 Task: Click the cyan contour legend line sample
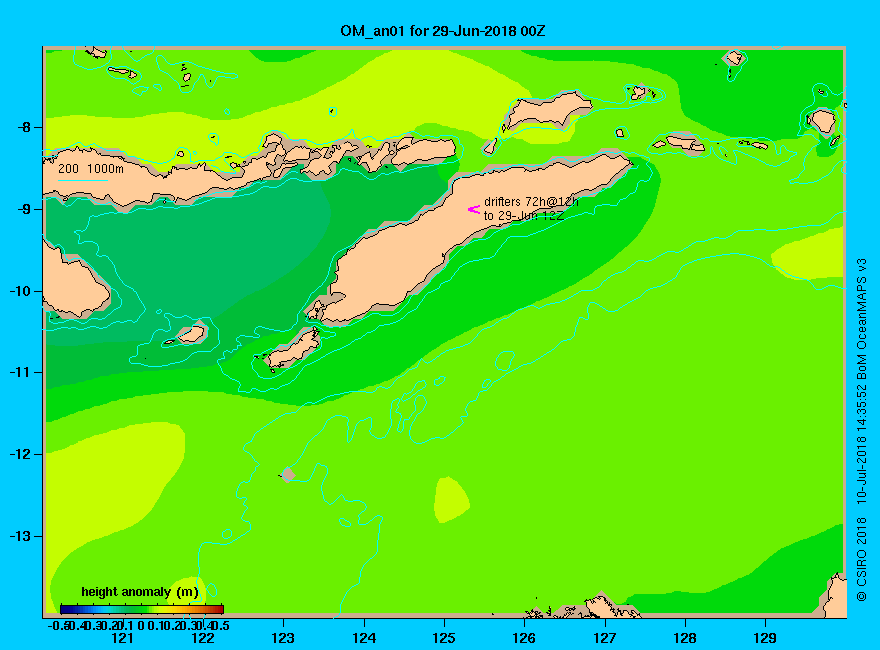tap(82, 180)
